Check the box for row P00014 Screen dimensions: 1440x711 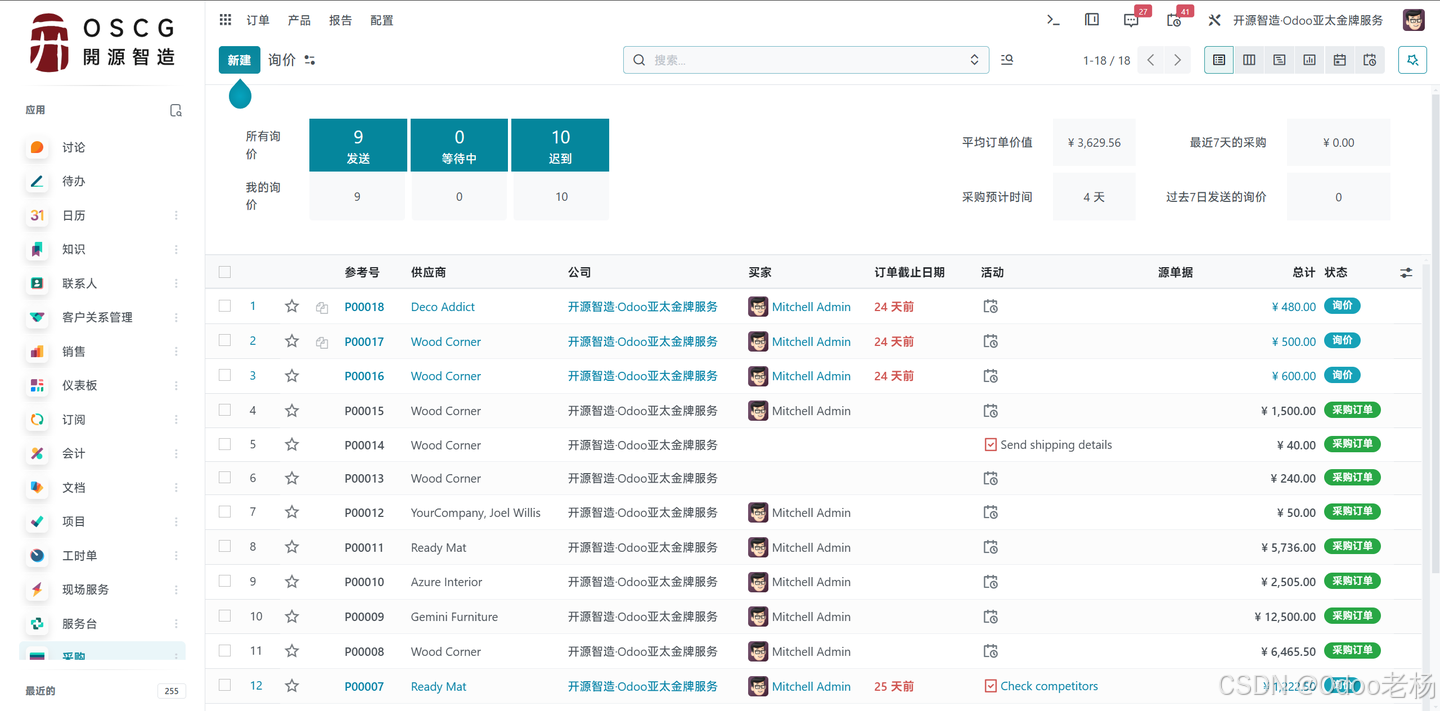[x=225, y=444]
